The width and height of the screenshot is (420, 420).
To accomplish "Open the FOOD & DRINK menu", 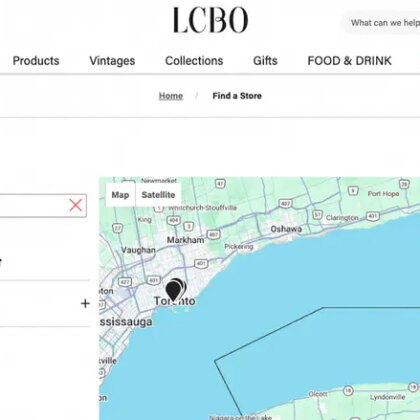I will tap(349, 61).
